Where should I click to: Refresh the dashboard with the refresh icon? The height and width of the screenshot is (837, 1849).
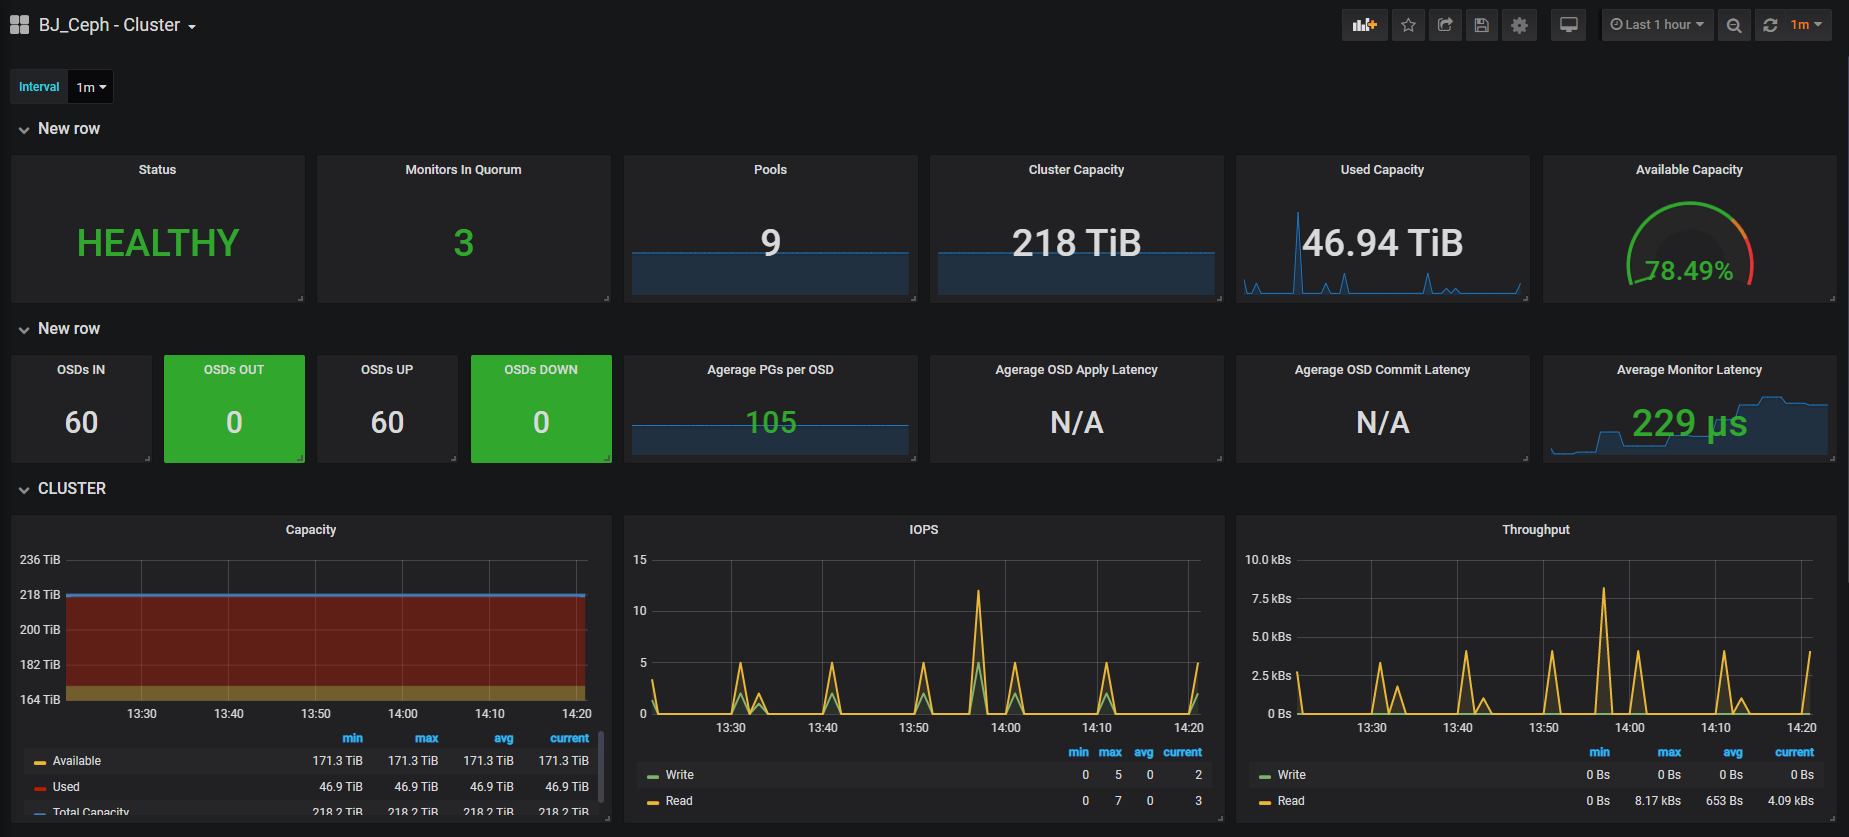[1770, 25]
